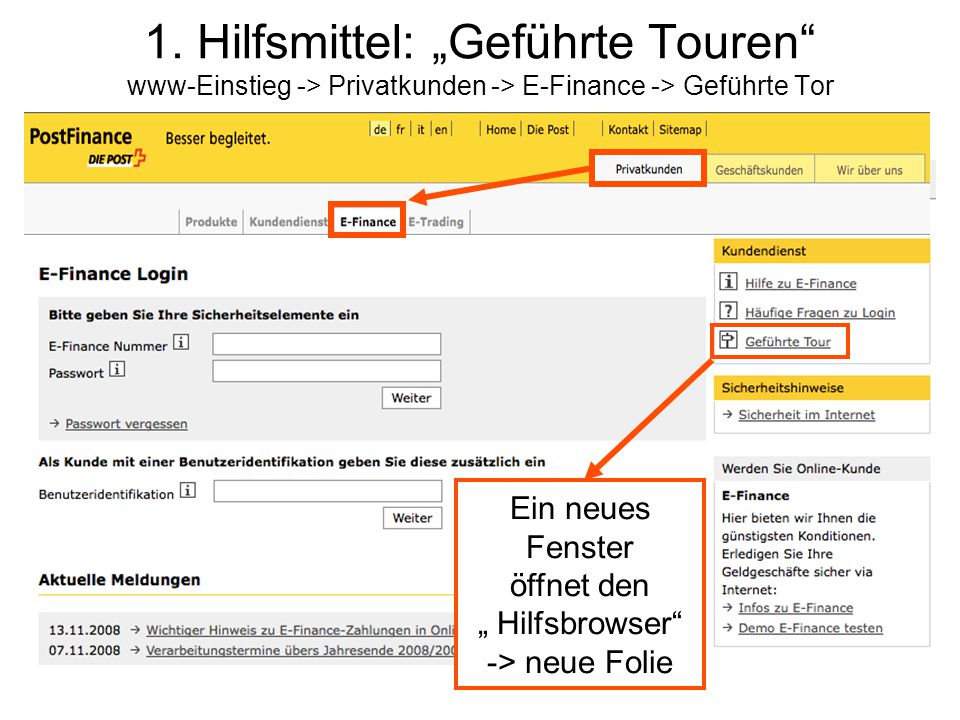
Task: Click arrow icon next to 07.11.2008 entry
Action: [135, 650]
